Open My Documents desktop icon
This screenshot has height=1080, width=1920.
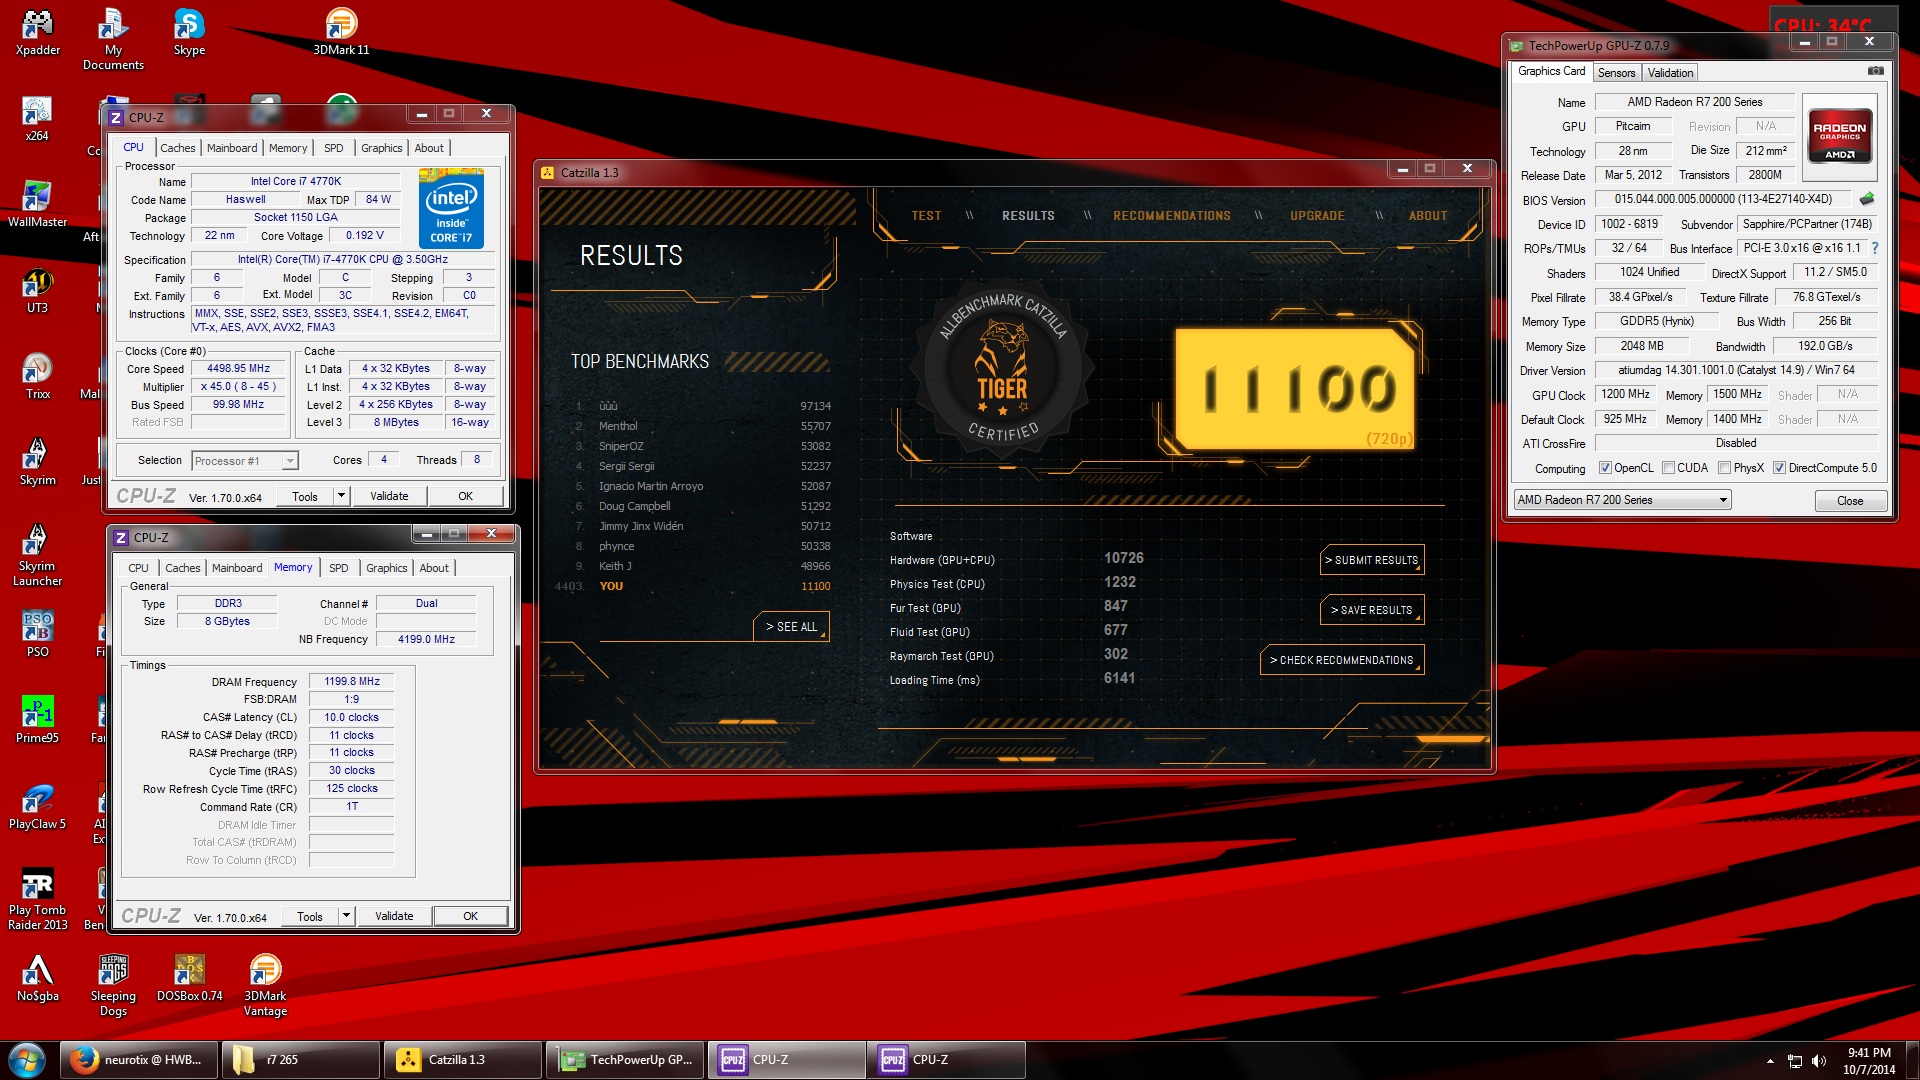click(113, 40)
